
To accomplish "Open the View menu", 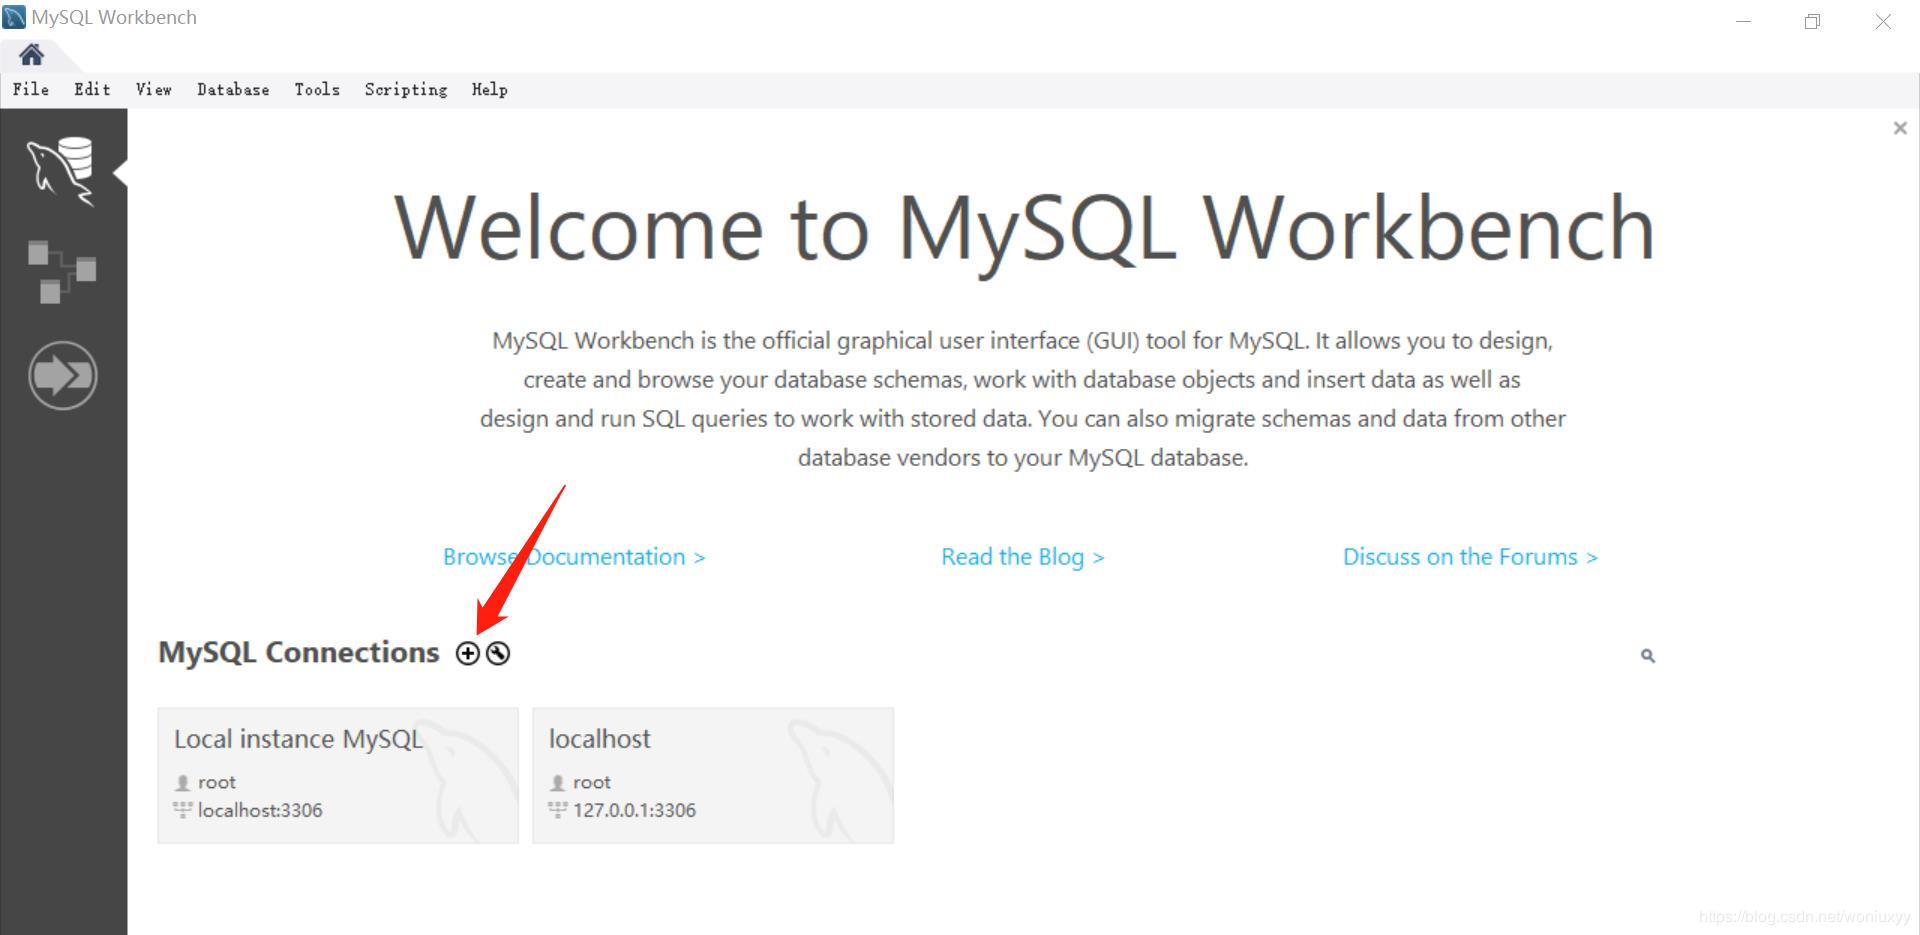I will tap(154, 89).
